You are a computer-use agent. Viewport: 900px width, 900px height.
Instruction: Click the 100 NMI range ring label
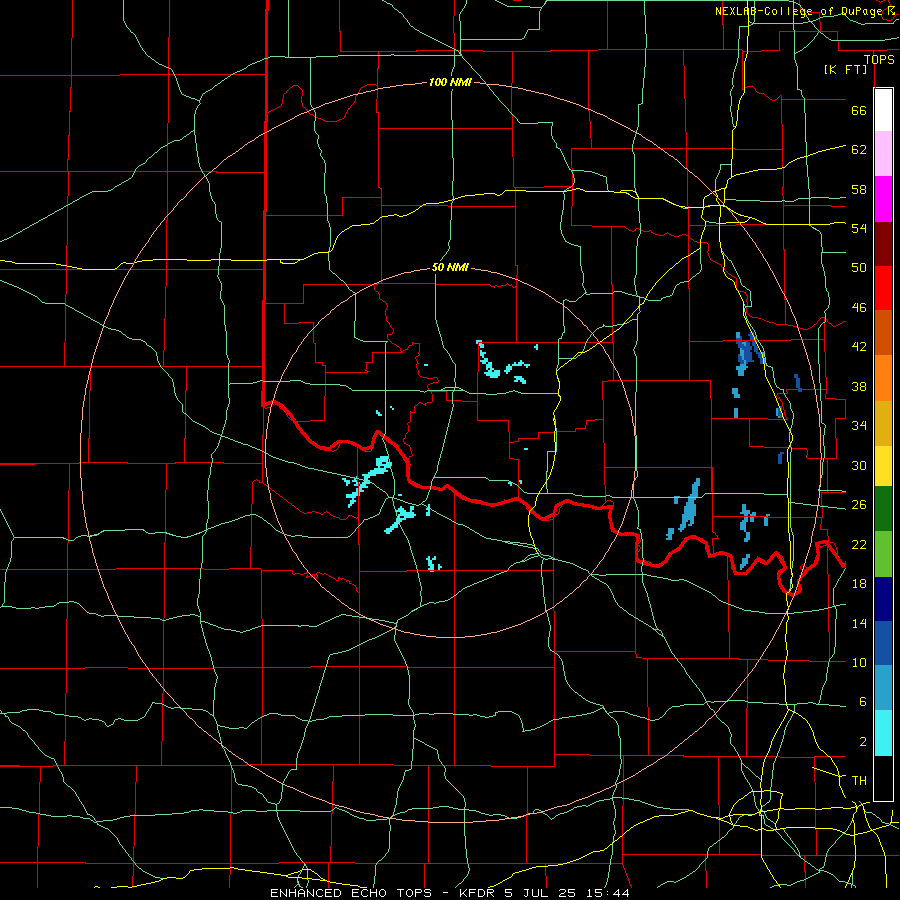click(450, 83)
